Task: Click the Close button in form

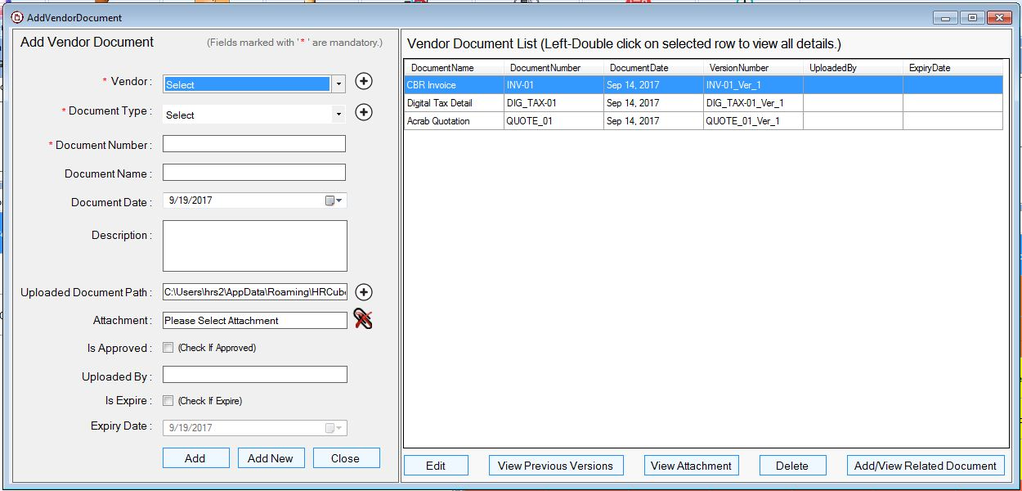Action: coord(345,458)
